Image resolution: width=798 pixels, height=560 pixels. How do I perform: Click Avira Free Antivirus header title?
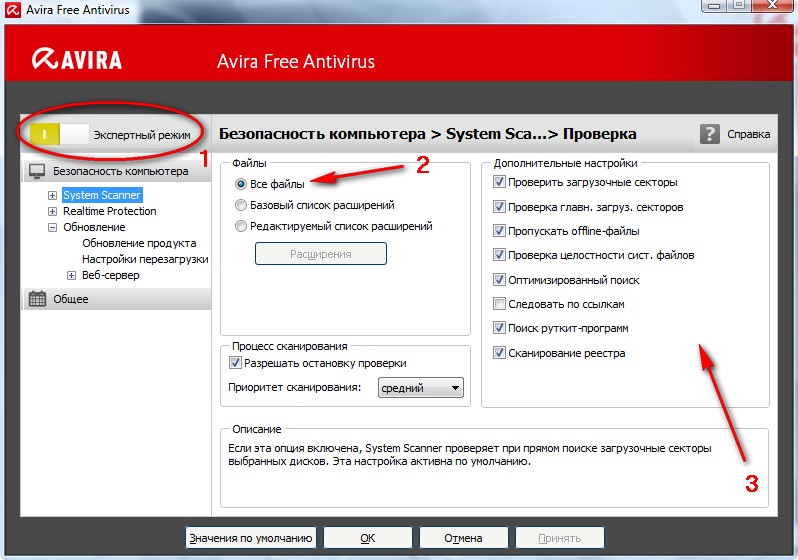point(296,62)
